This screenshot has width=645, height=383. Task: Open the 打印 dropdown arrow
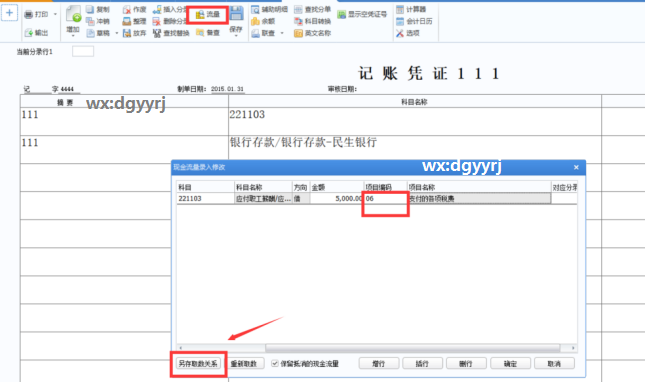click(55, 15)
